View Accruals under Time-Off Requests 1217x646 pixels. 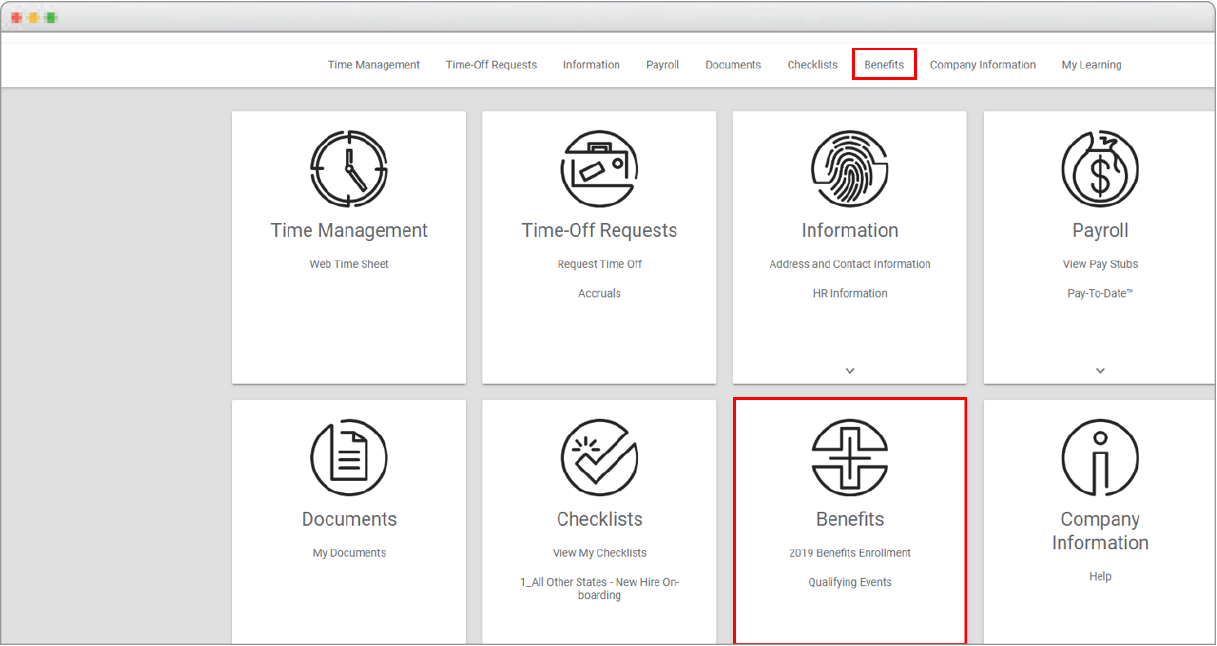click(599, 293)
